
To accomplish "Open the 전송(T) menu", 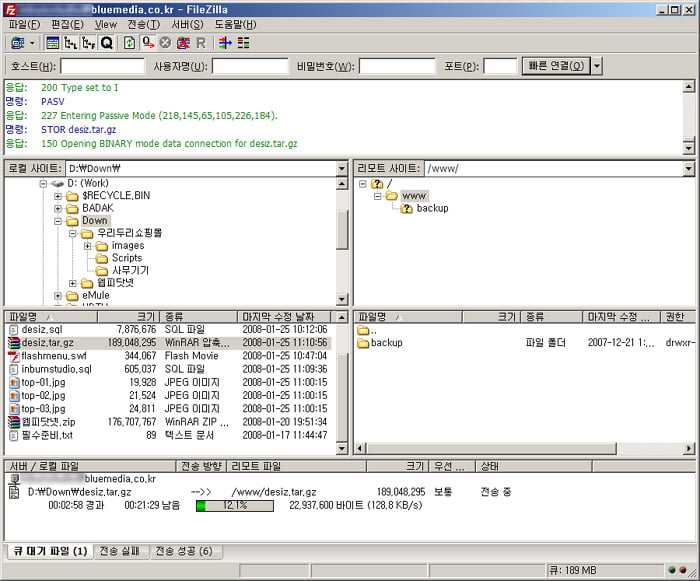I will coord(143,24).
